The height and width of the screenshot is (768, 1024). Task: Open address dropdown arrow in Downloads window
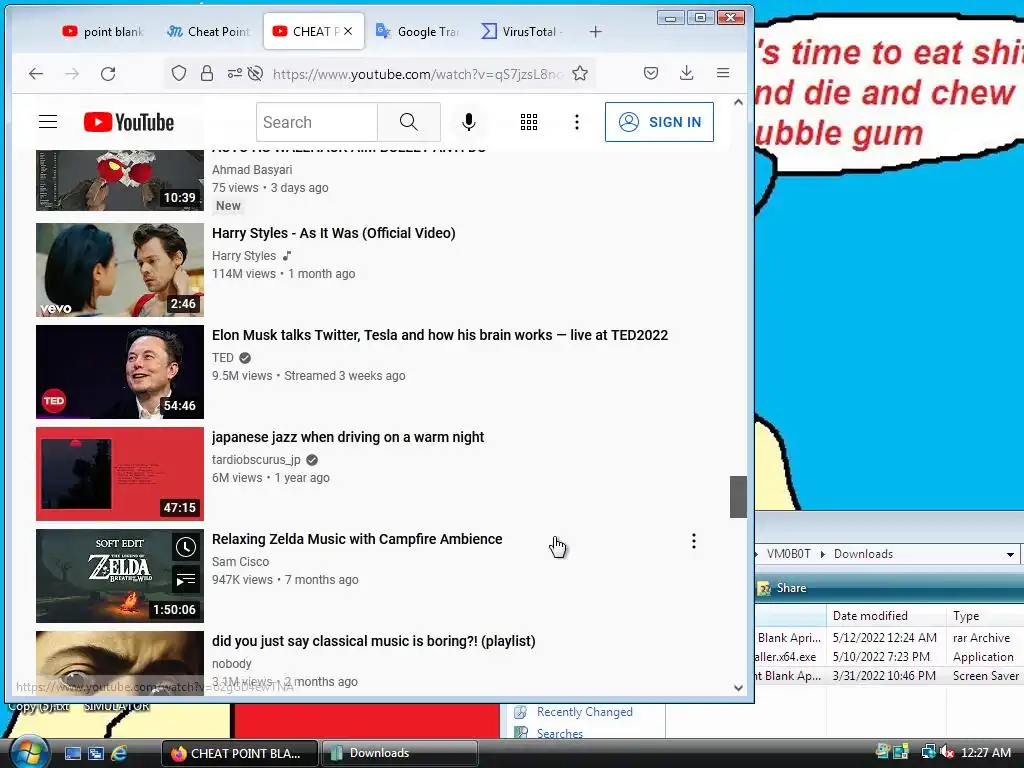point(1010,554)
